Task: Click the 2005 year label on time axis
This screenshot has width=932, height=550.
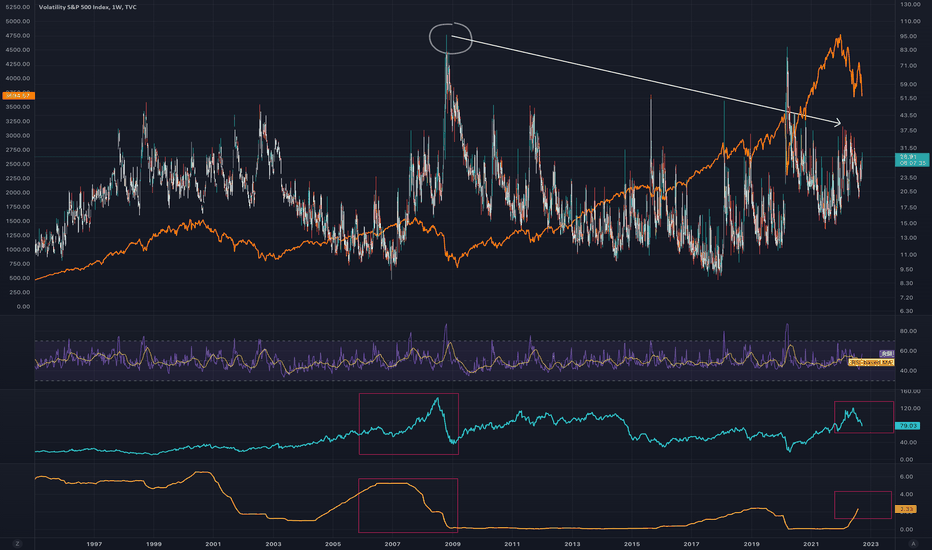Action: pyautogui.click(x=333, y=543)
